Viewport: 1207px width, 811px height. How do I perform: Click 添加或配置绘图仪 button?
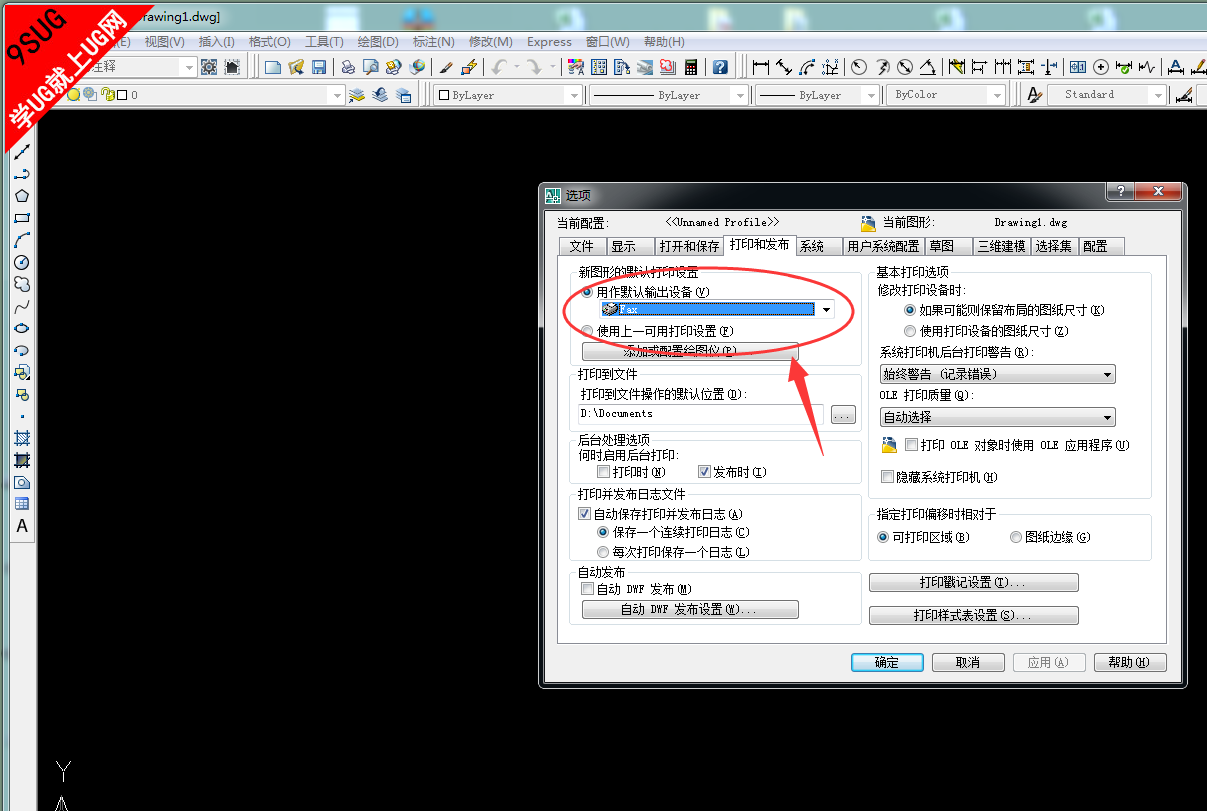tap(690, 351)
